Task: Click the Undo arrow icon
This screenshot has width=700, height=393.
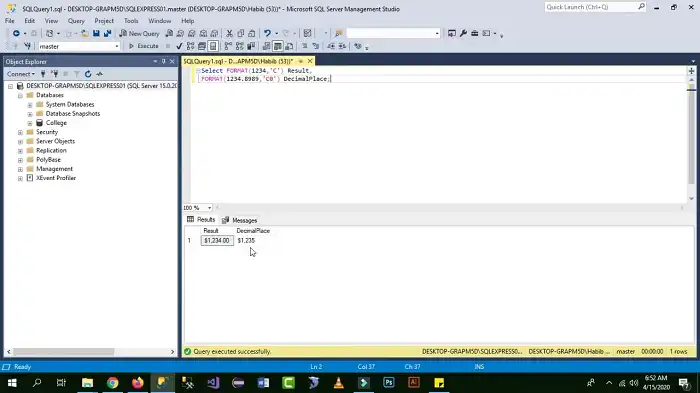Action: tap(267, 33)
